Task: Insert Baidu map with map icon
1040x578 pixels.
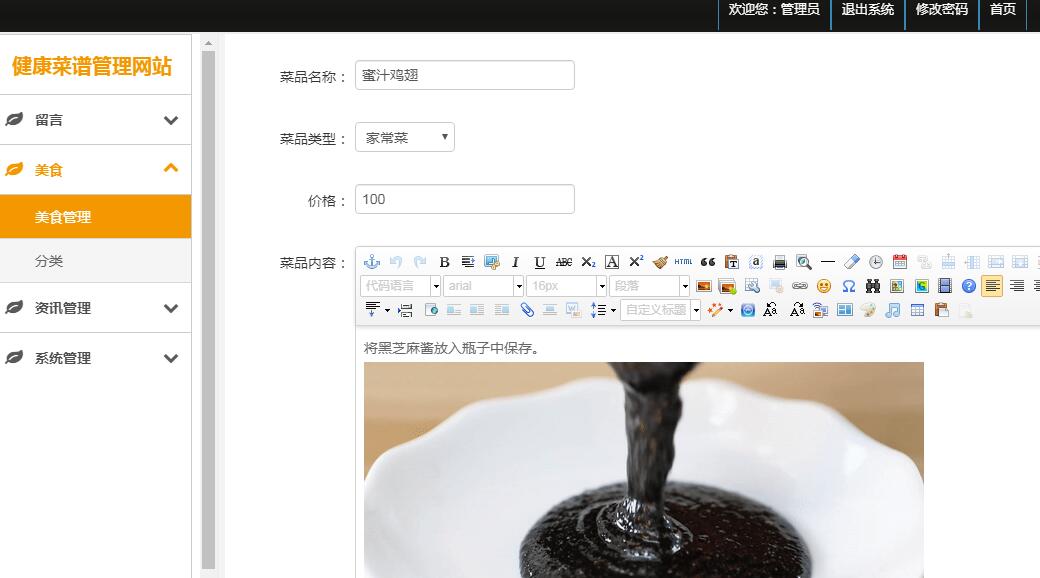Action: 897,286
